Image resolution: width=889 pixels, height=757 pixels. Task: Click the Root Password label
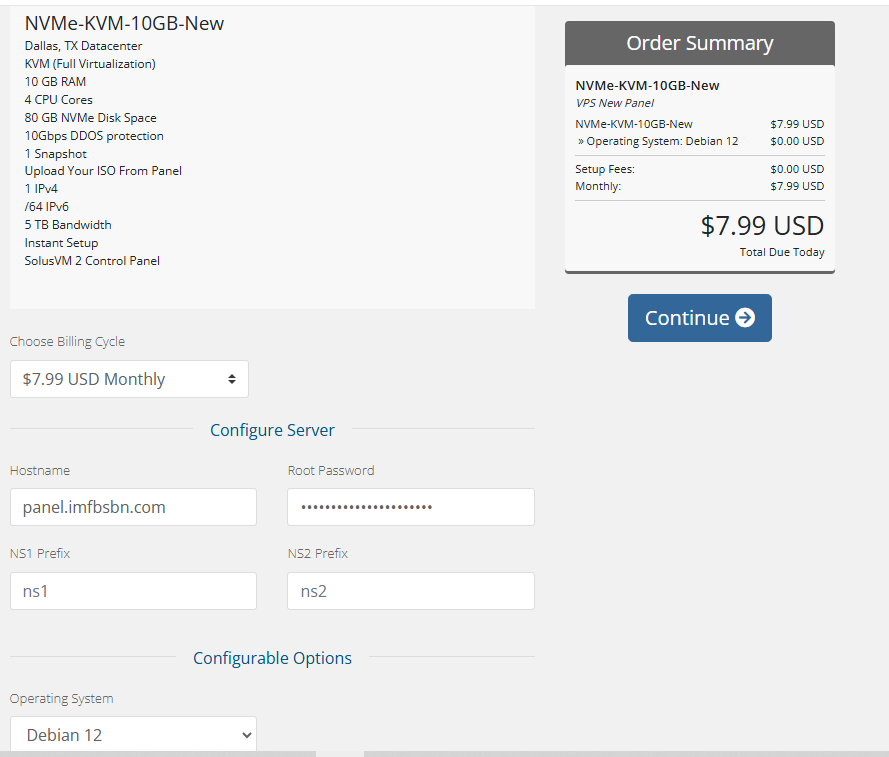click(x=331, y=470)
